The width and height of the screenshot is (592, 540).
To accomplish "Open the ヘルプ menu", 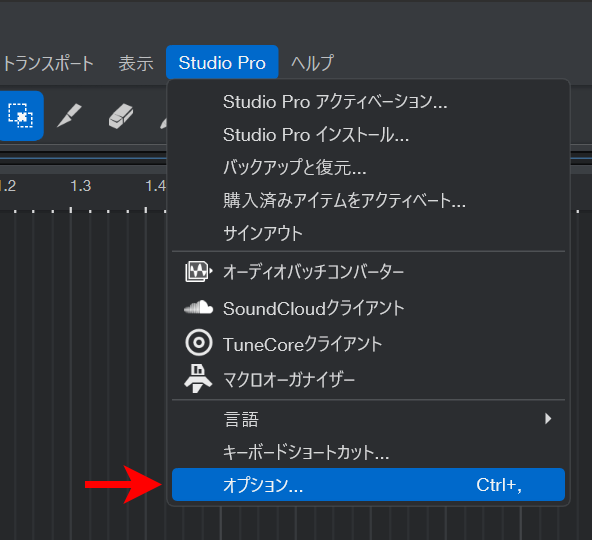I will [312, 63].
